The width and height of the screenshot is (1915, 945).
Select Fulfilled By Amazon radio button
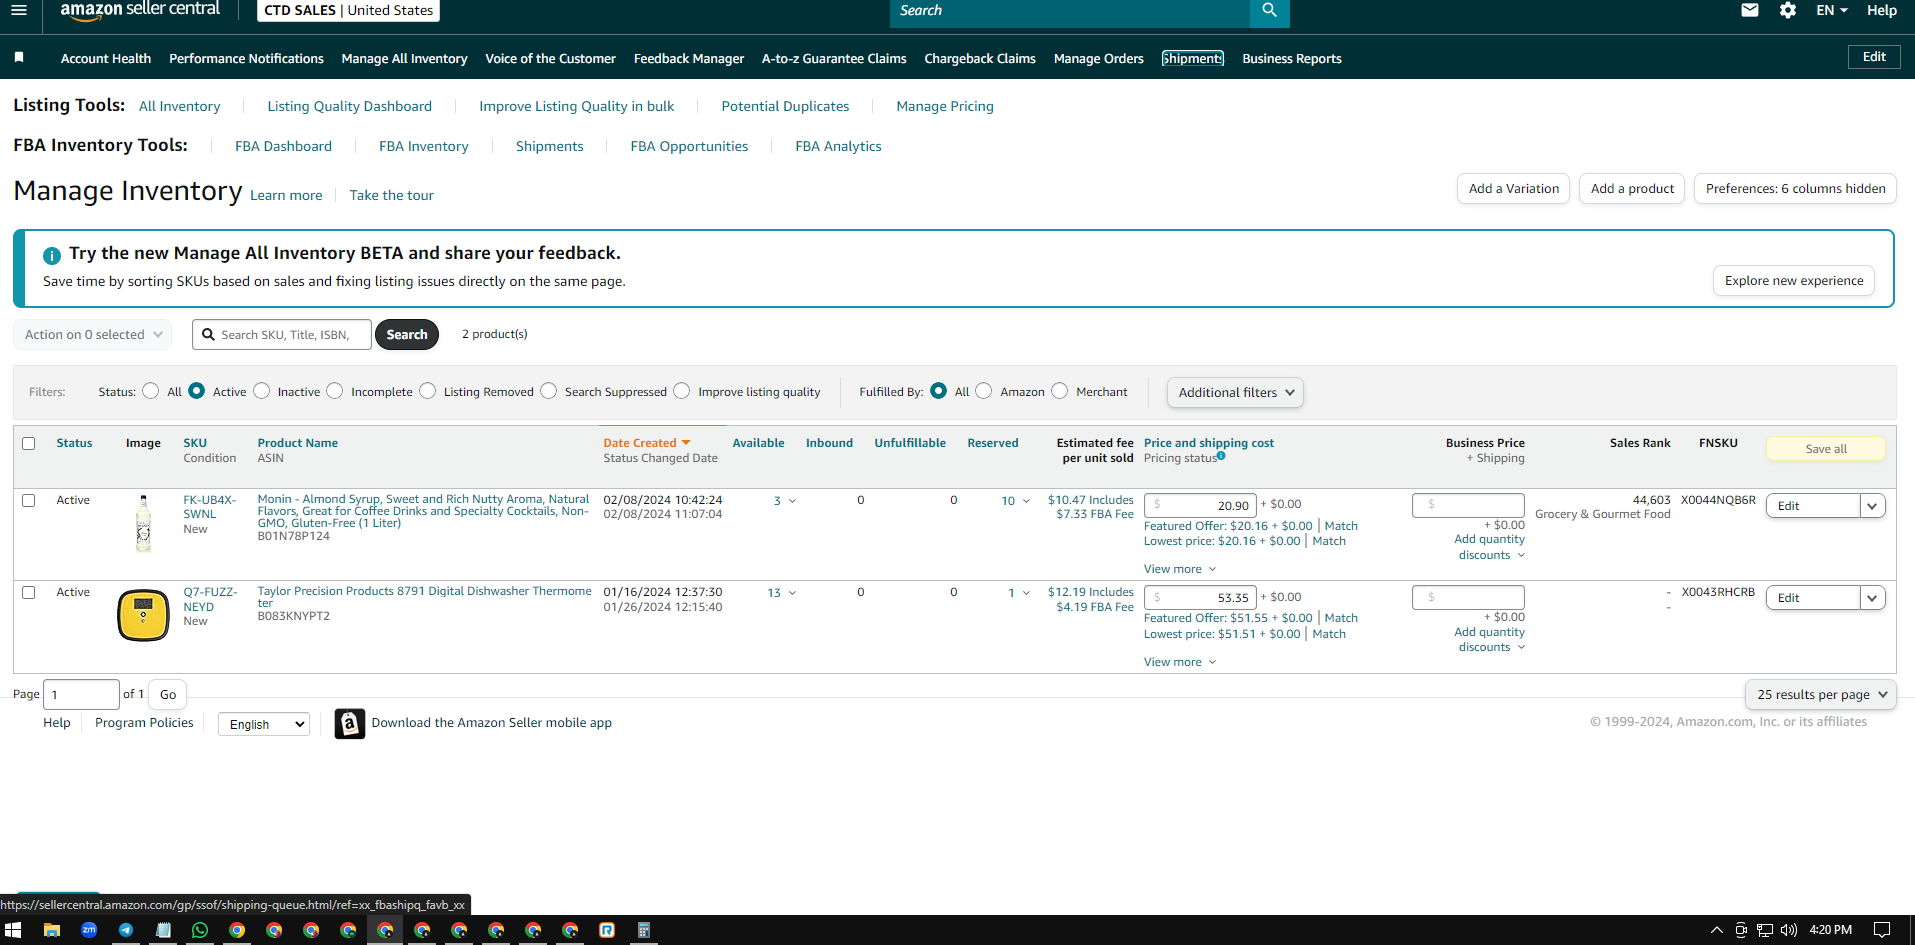(x=984, y=391)
